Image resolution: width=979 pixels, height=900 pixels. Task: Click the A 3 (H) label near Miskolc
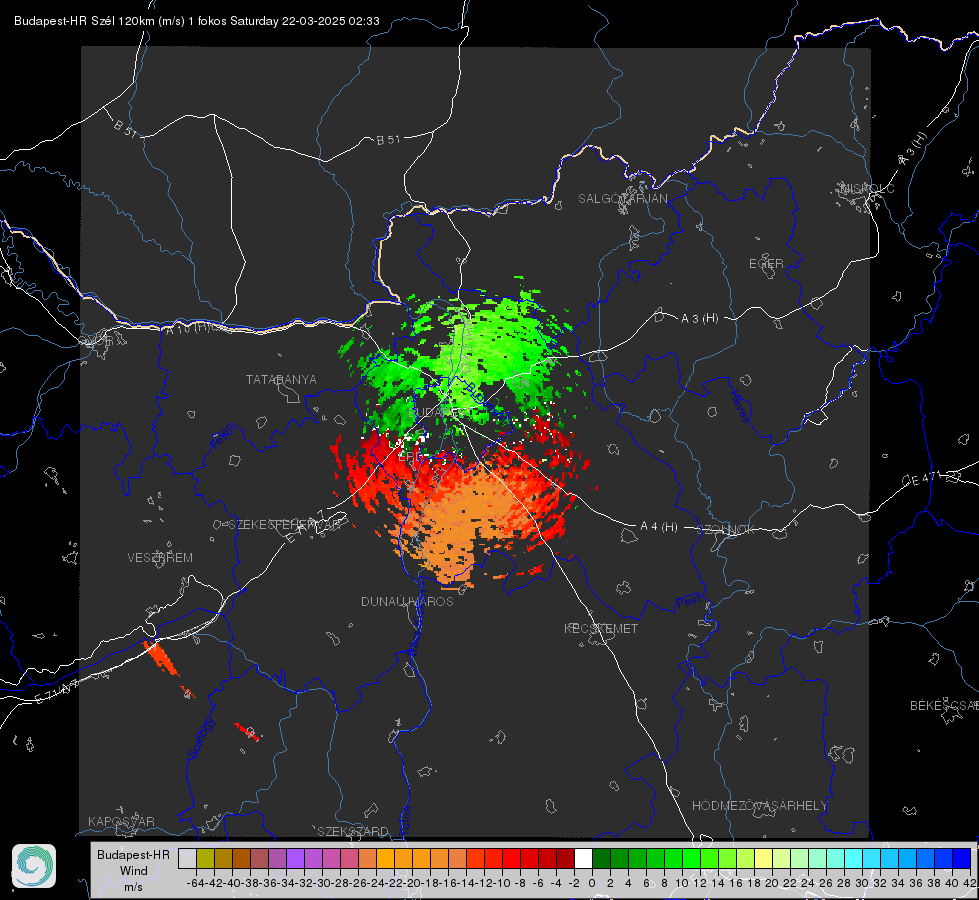pyautogui.click(x=913, y=149)
